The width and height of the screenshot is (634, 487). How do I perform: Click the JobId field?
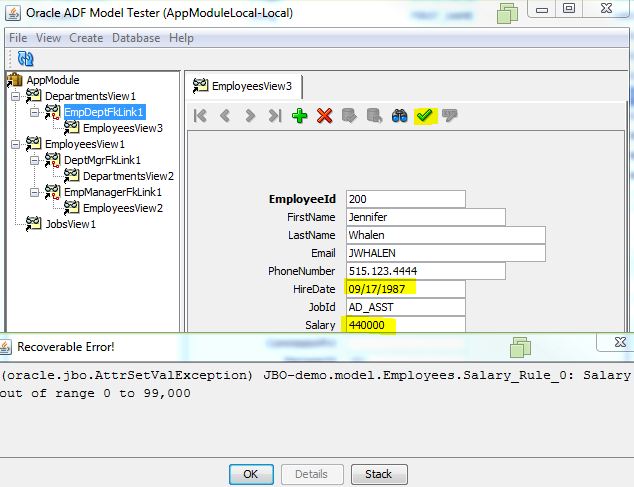[406, 307]
